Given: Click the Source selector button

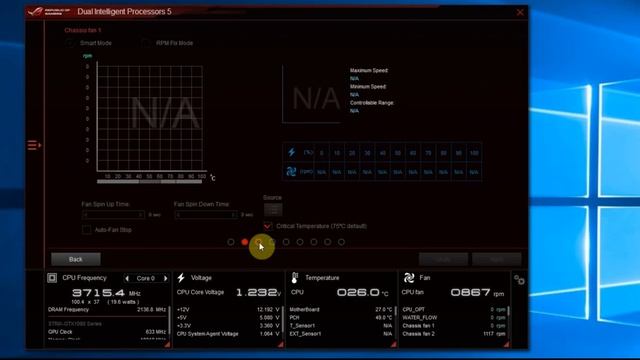Looking at the screenshot, I should (273, 210).
